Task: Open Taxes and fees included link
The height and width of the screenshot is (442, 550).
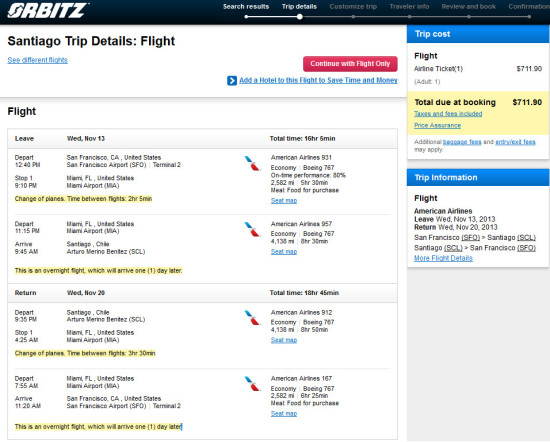Action: [448, 114]
